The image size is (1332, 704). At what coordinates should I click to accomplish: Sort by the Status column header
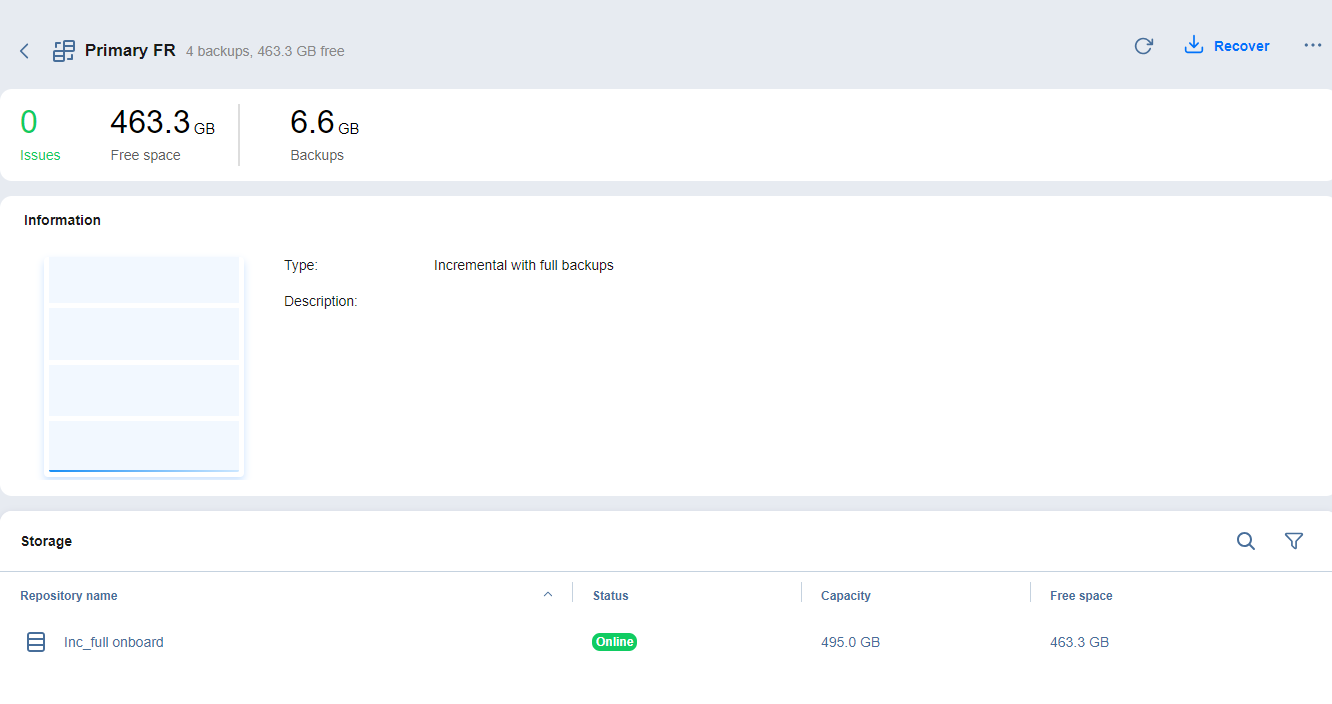click(x=610, y=596)
